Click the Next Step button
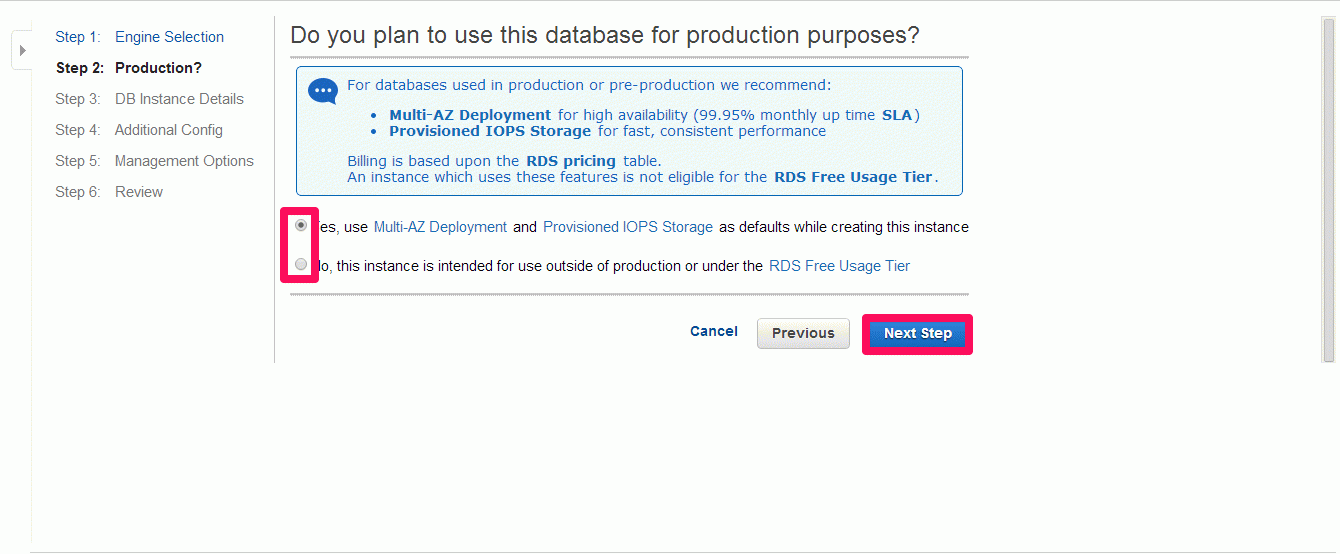The height and width of the screenshot is (554, 1340). 917,334
